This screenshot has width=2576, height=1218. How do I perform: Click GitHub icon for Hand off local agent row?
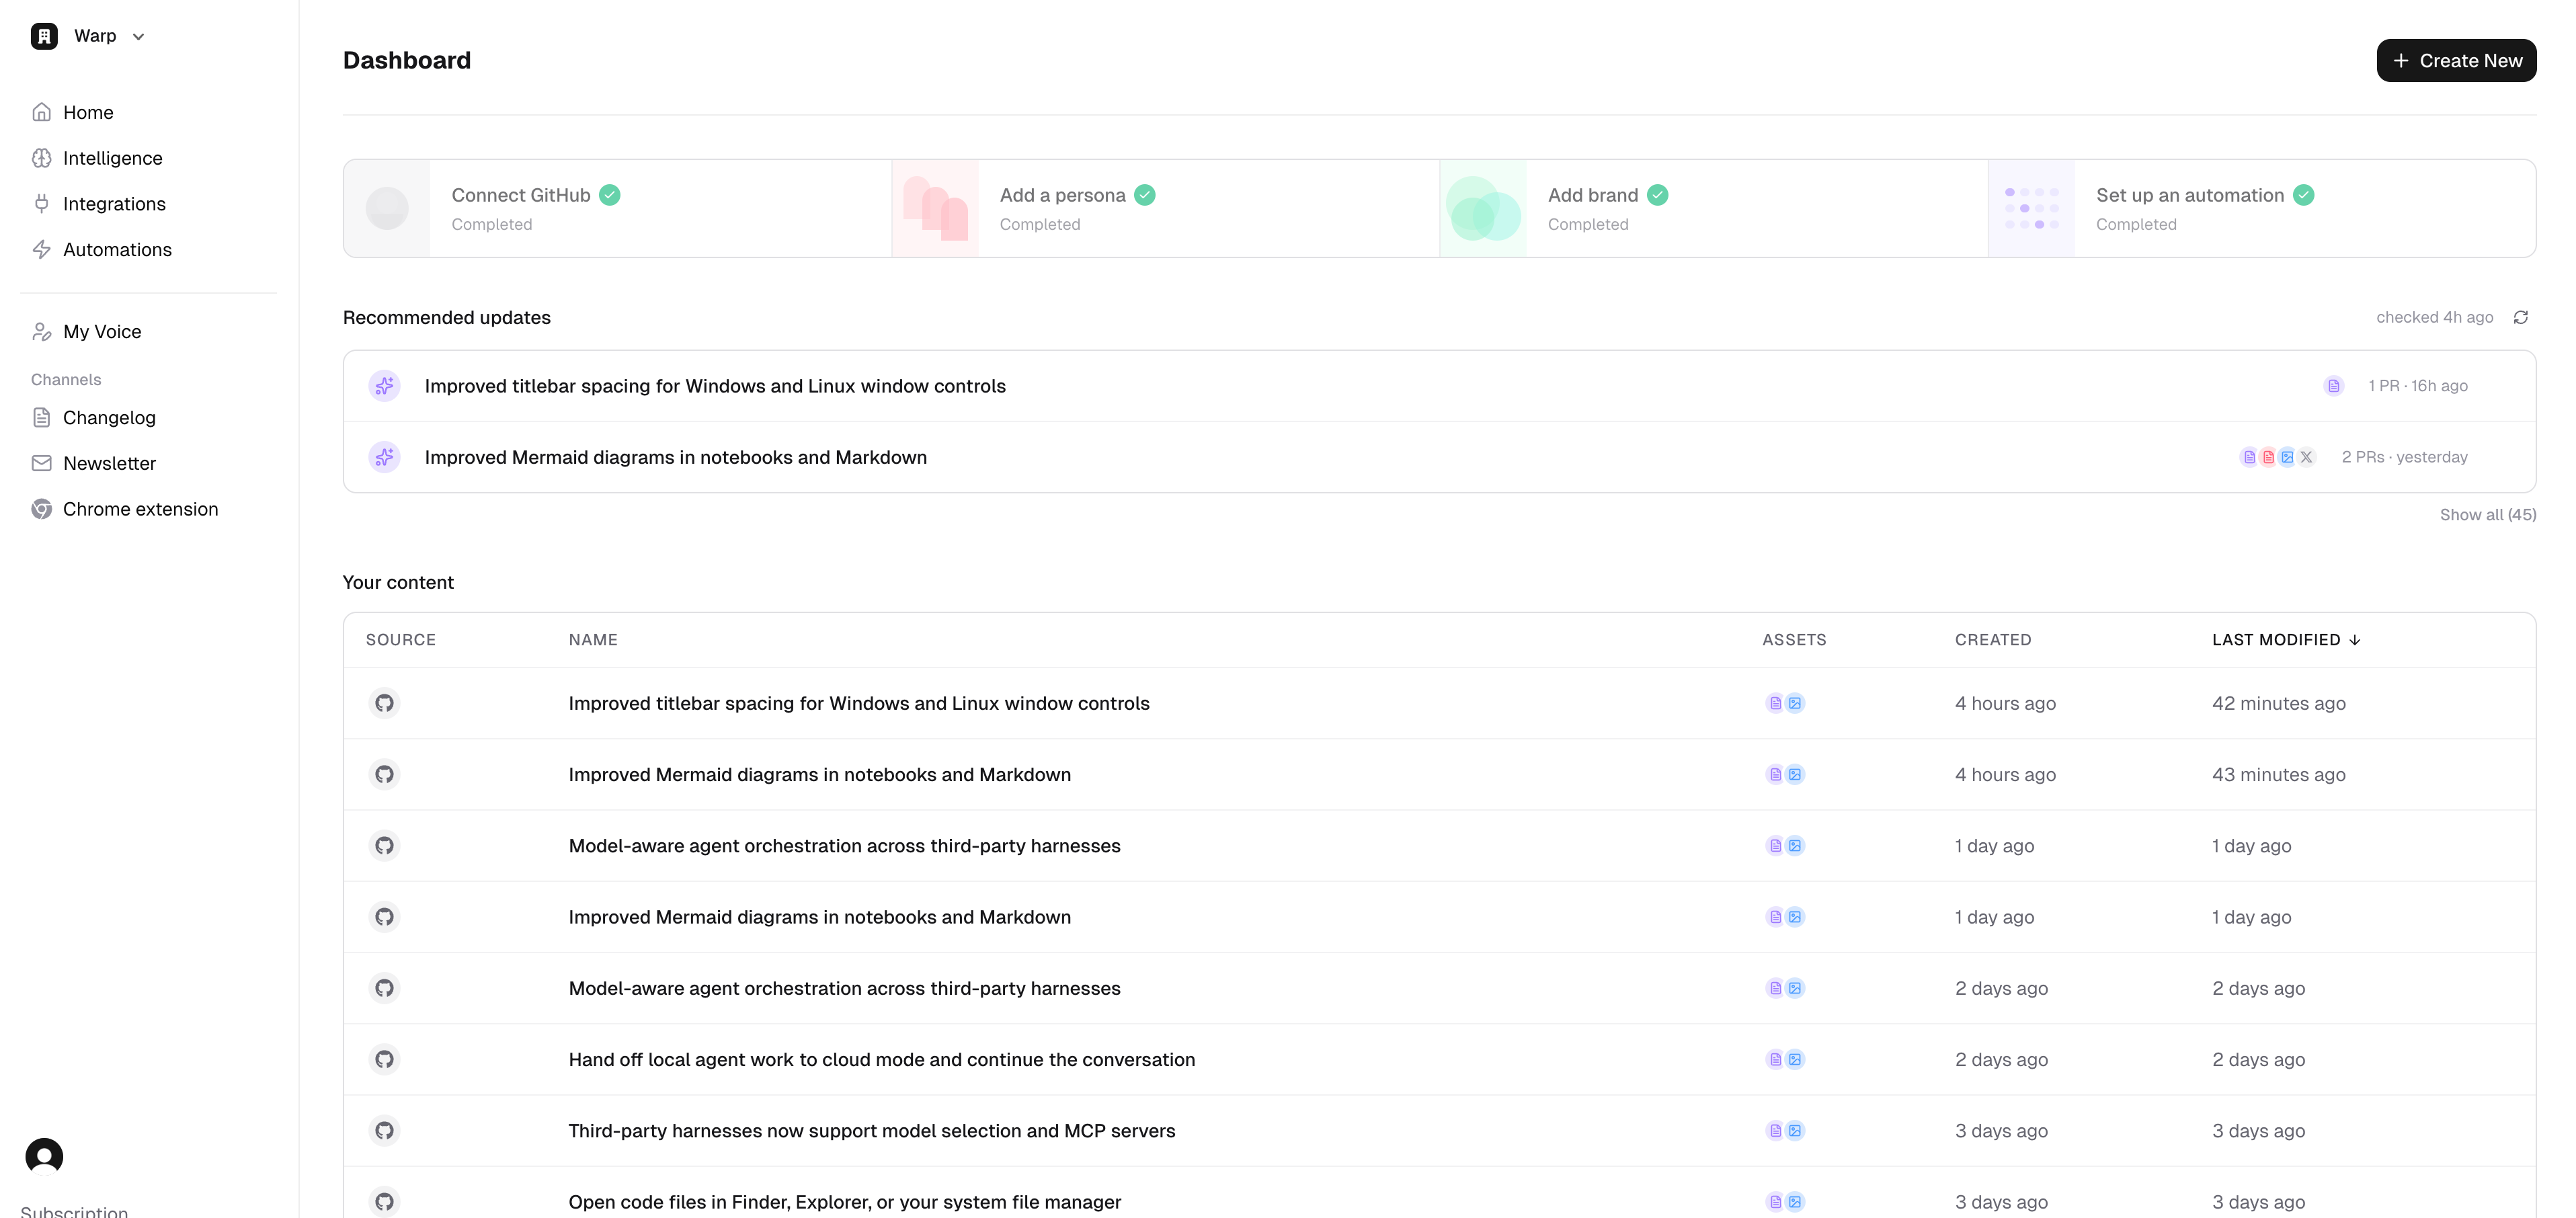pos(384,1060)
